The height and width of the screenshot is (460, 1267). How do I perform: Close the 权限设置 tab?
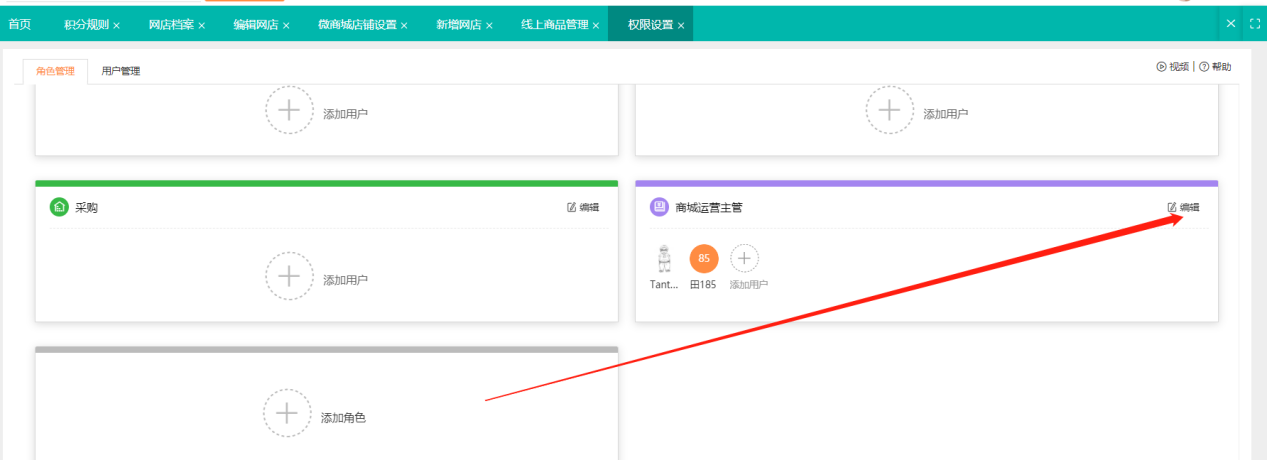click(x=681, y=25)
